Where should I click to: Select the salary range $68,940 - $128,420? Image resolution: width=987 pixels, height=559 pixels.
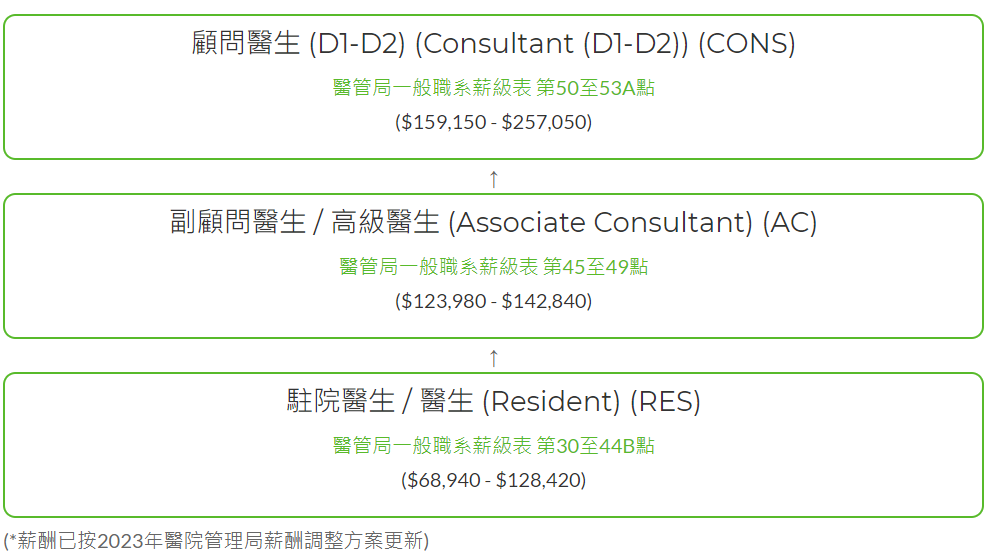click(x=494, y=480)
